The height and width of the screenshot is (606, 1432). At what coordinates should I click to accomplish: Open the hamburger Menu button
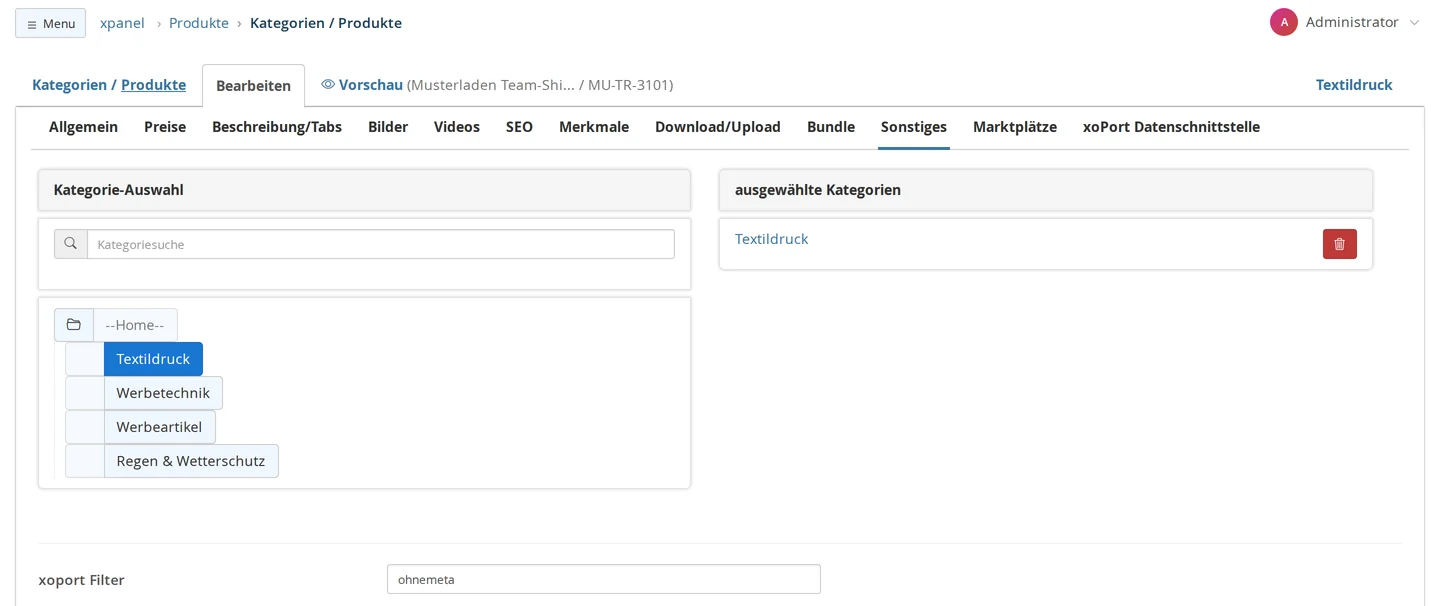tap(50, 23)
